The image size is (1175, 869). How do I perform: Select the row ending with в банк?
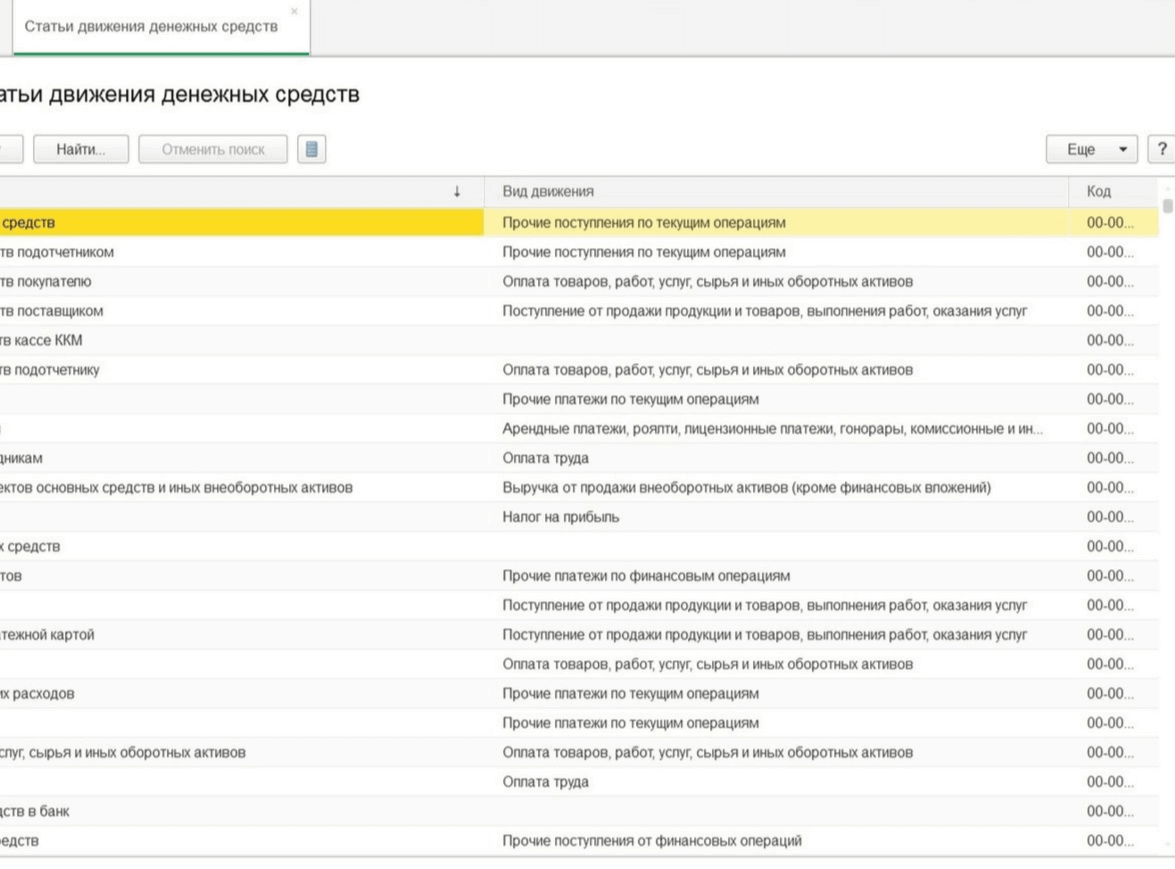click(x=35, y=811)
